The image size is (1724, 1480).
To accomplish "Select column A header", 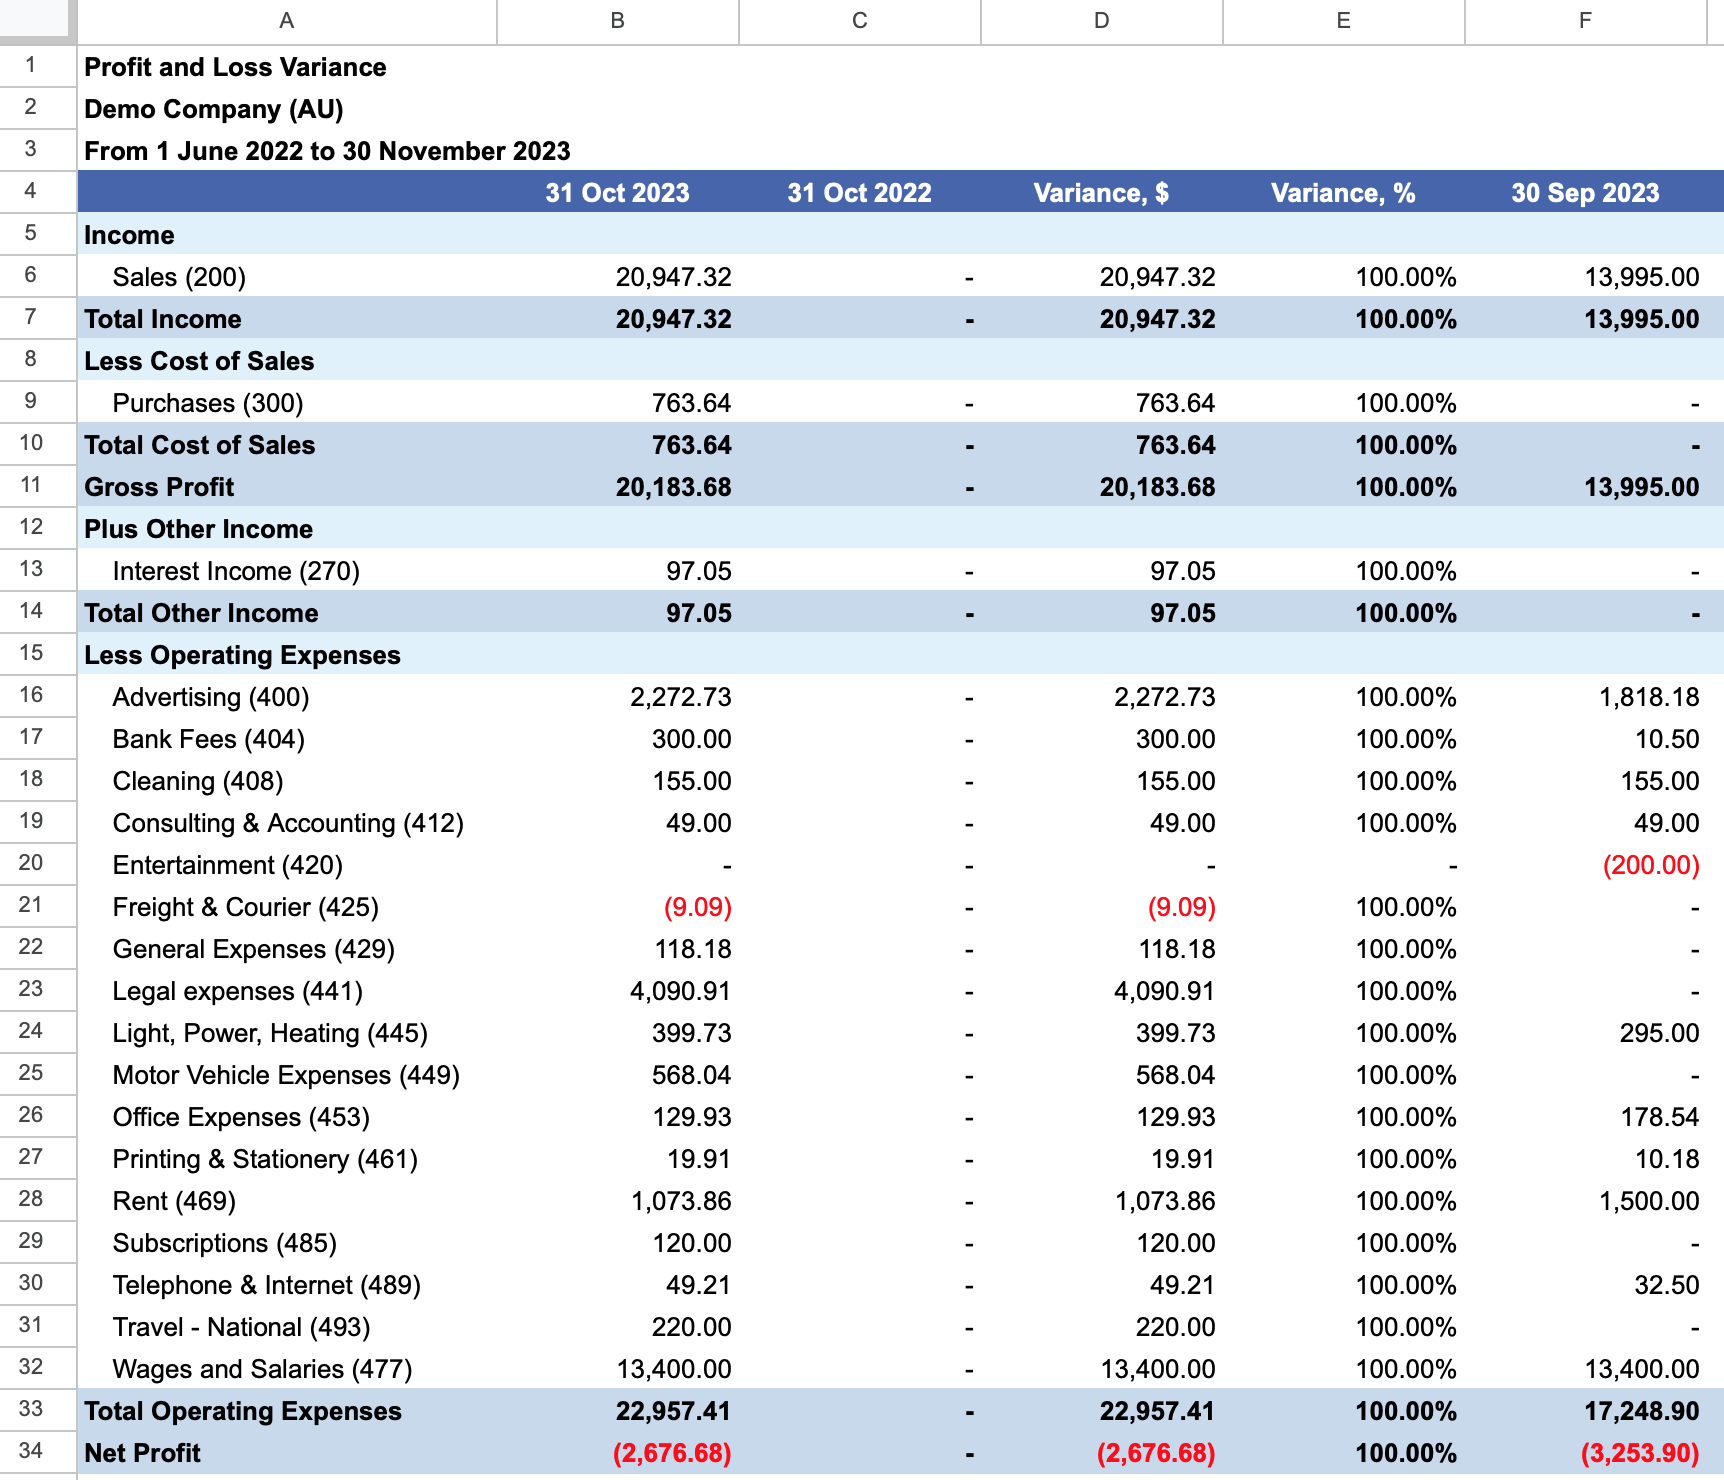I will pyautogui.click(x=287, y=21).
